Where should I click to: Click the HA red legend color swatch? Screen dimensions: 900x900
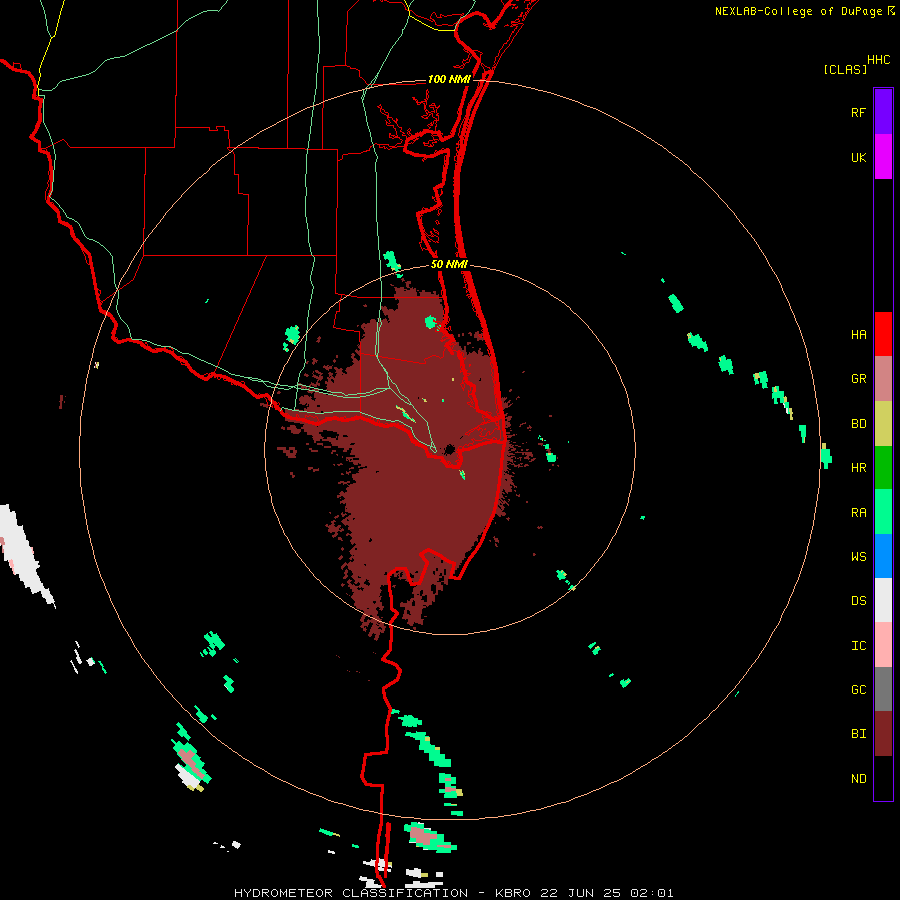click(x=883, y=334)
